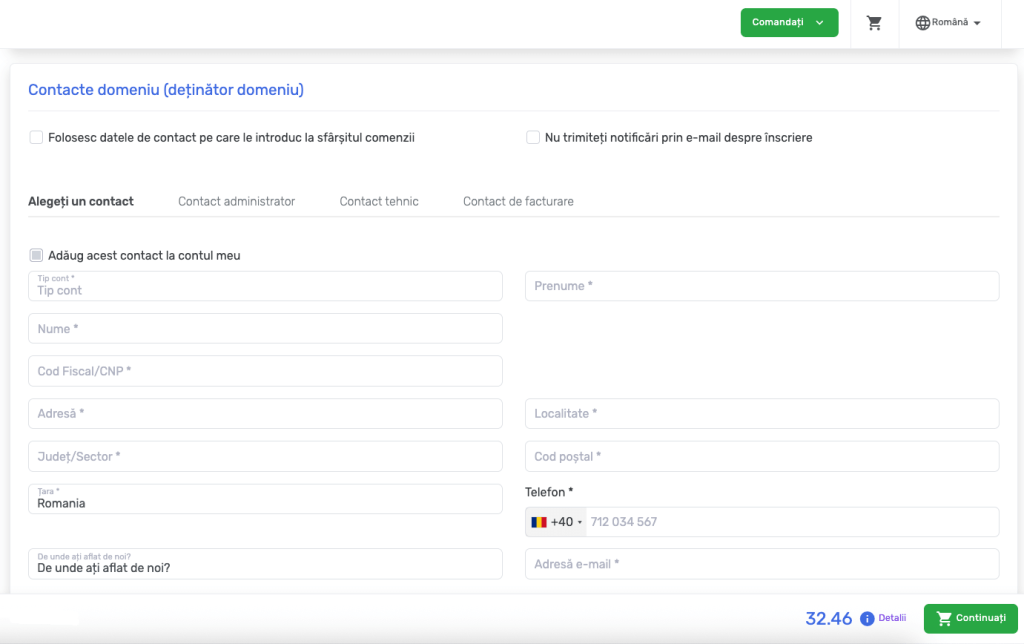Click the 'Cod Fiscal/CNP' input field
This screenshot has height=644, width=1024.
tap(265, 371)
